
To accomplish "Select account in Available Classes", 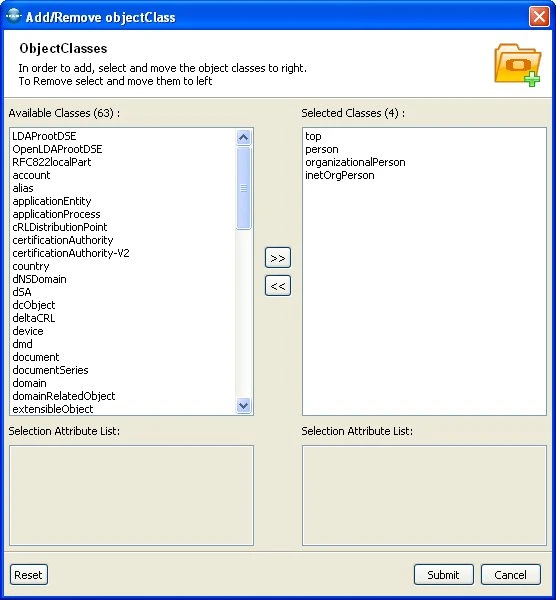I will point(31,175).
